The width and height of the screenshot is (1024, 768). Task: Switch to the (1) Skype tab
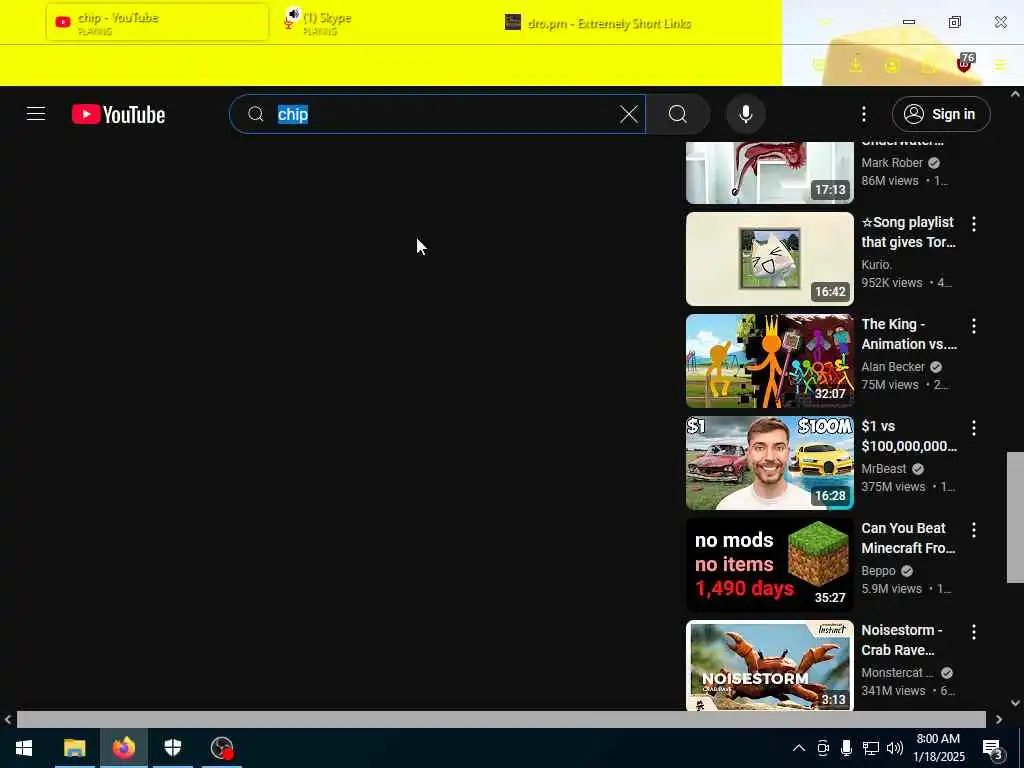pos(385,22)
